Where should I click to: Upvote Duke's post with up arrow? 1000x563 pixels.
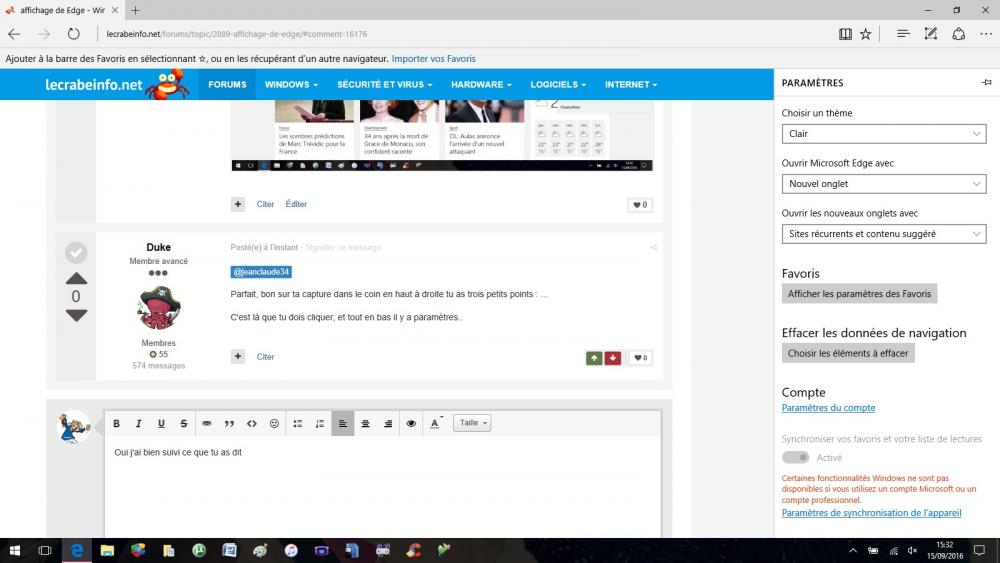tap(77, 278)
